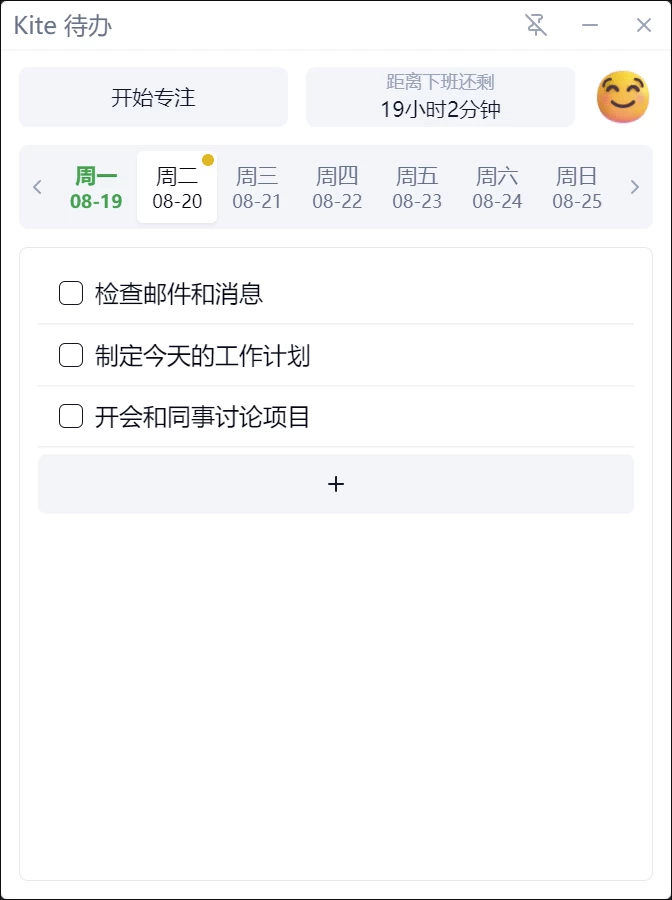Select the currently active 周二 08-20 tab
The image size is (672, 900).
pyautogui.click(x=176, y=187)
